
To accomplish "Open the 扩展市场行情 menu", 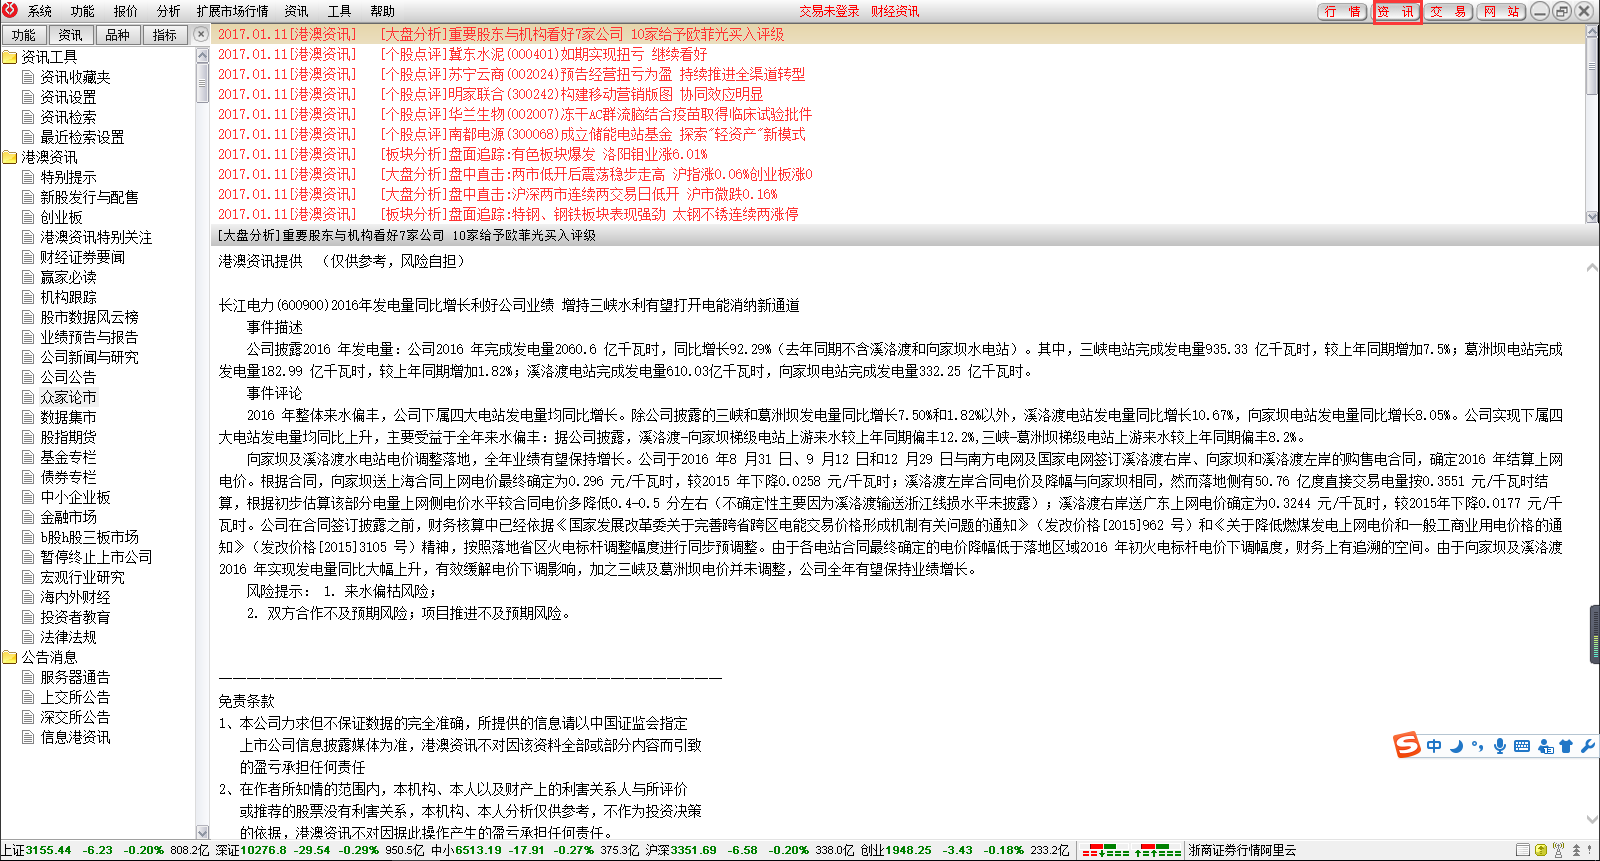I will click(x=233, y=11).
